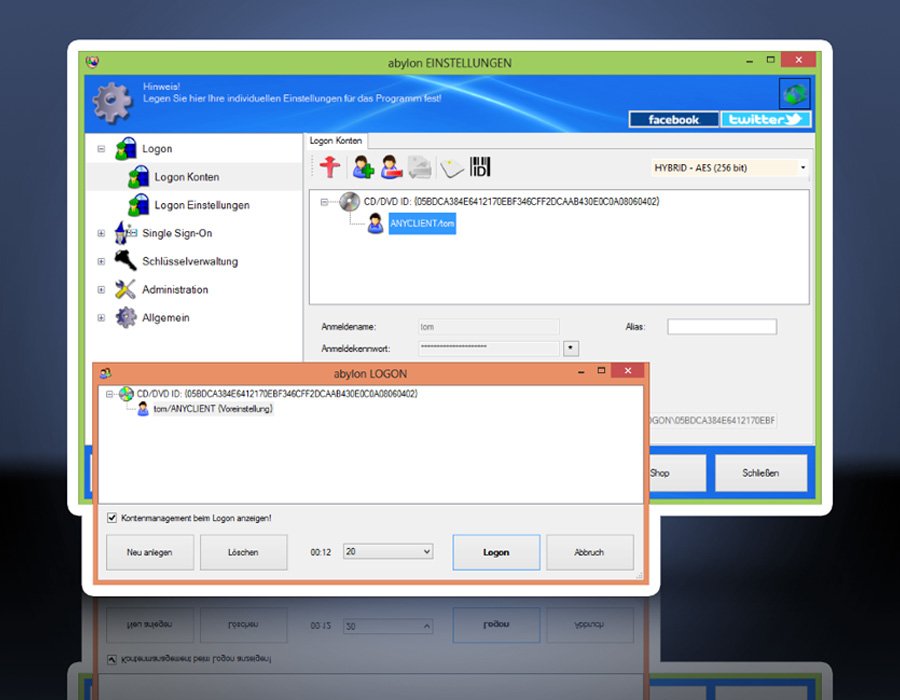The width and height of the screenshot is (900, 700).
Task: Select the Logon Konten tab
Action: click(336, 141)
